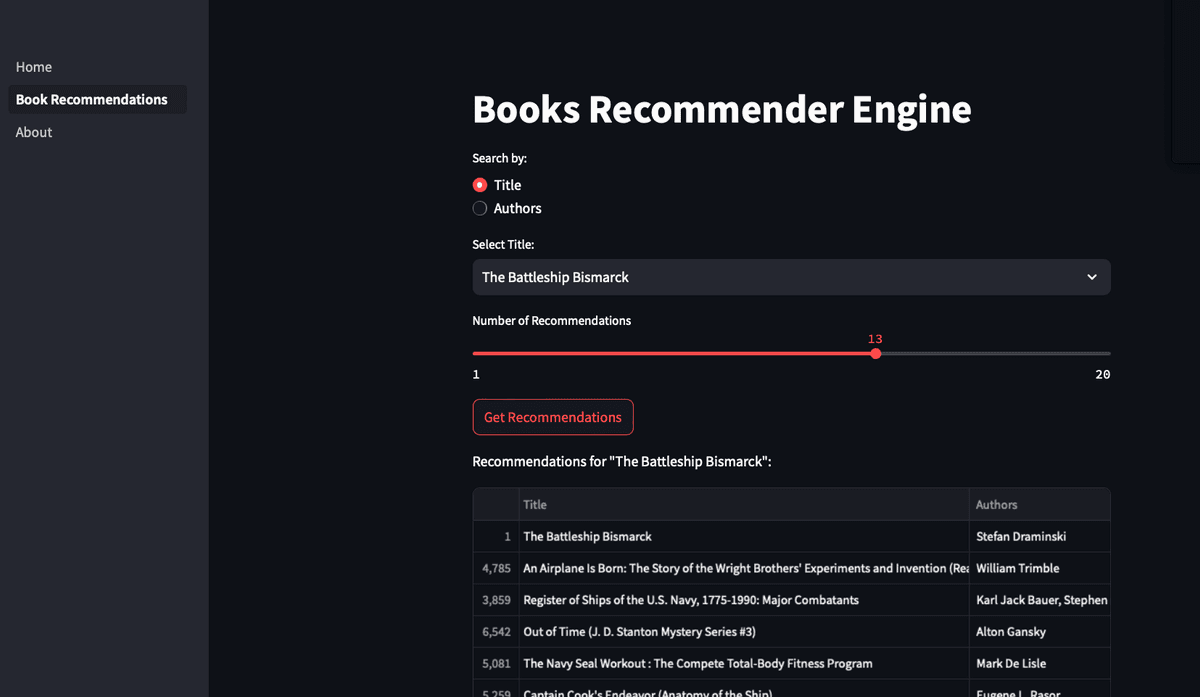Click the dropdown chevron arrow icon

pyautogui.click(x=1092, y=277)
